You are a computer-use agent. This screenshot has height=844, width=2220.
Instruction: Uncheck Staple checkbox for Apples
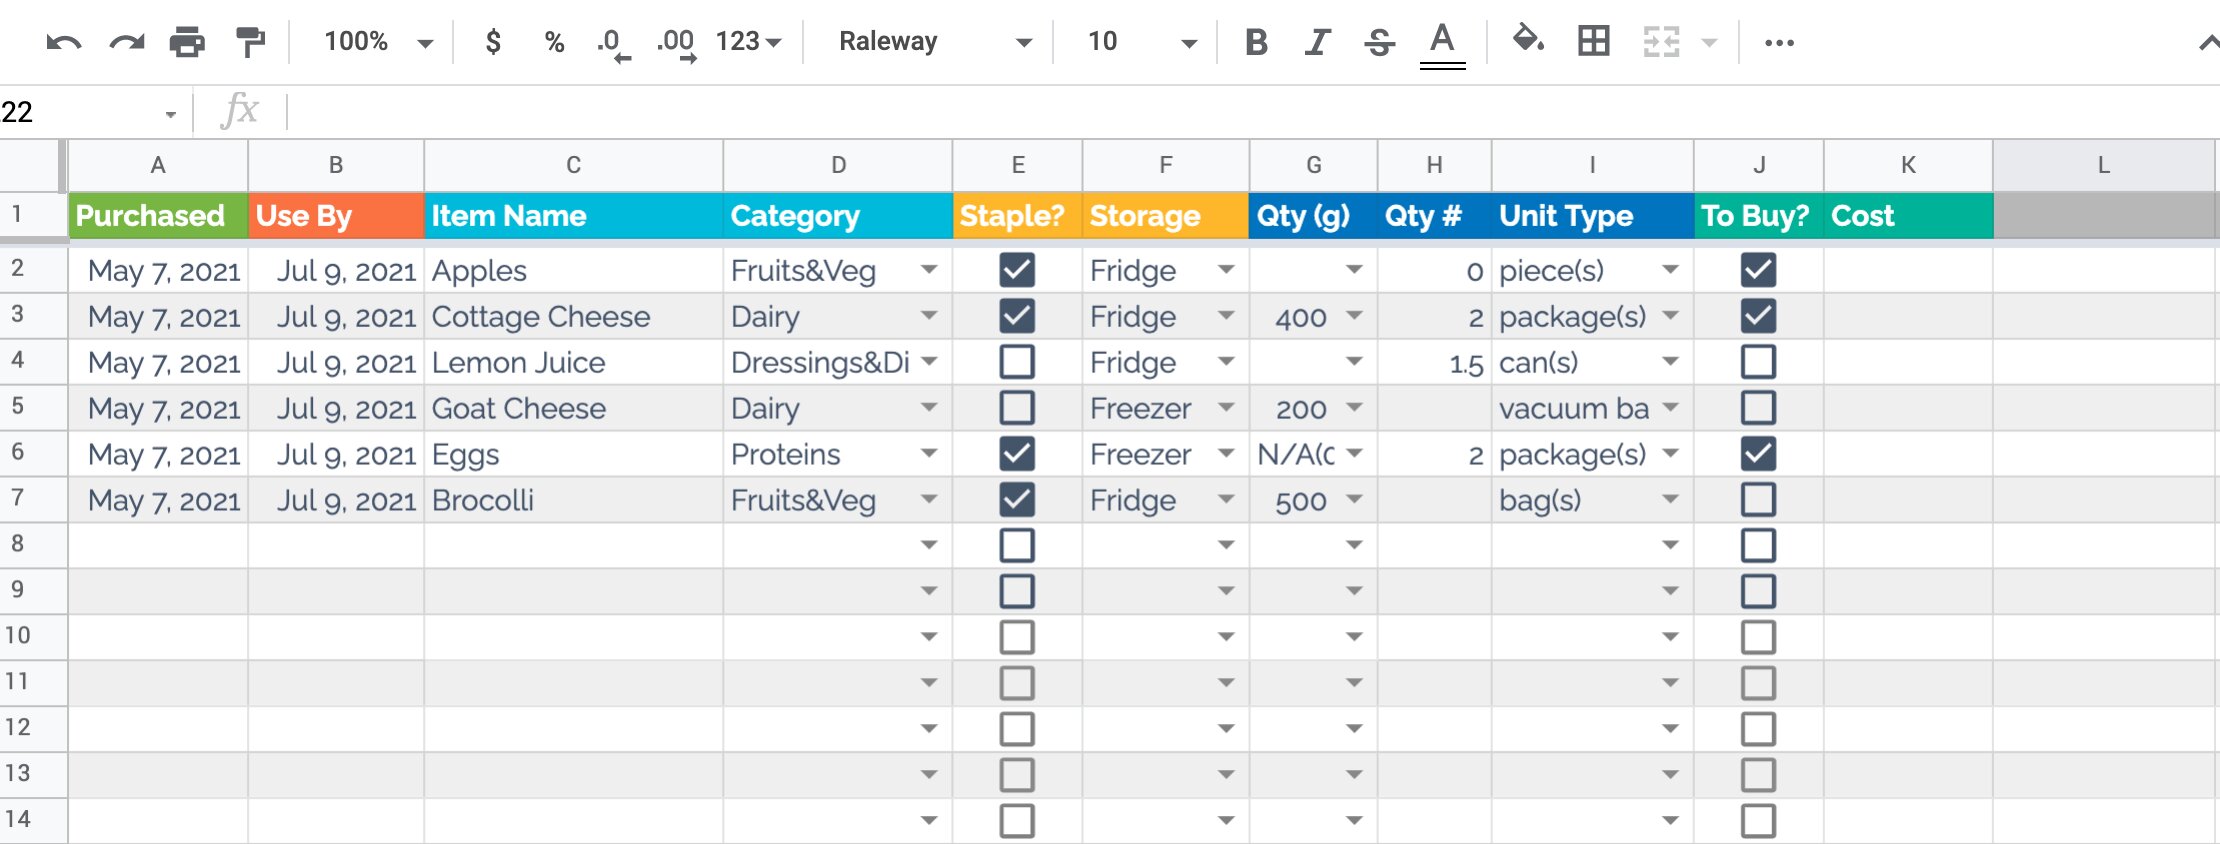(1017, 270)
